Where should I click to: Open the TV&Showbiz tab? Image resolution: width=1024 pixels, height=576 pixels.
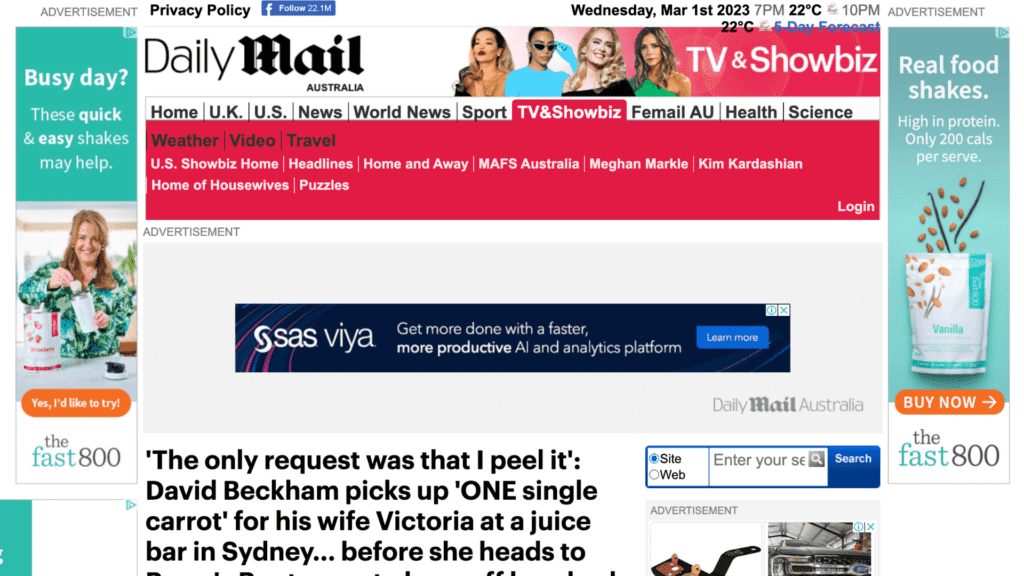click(569, 112)
